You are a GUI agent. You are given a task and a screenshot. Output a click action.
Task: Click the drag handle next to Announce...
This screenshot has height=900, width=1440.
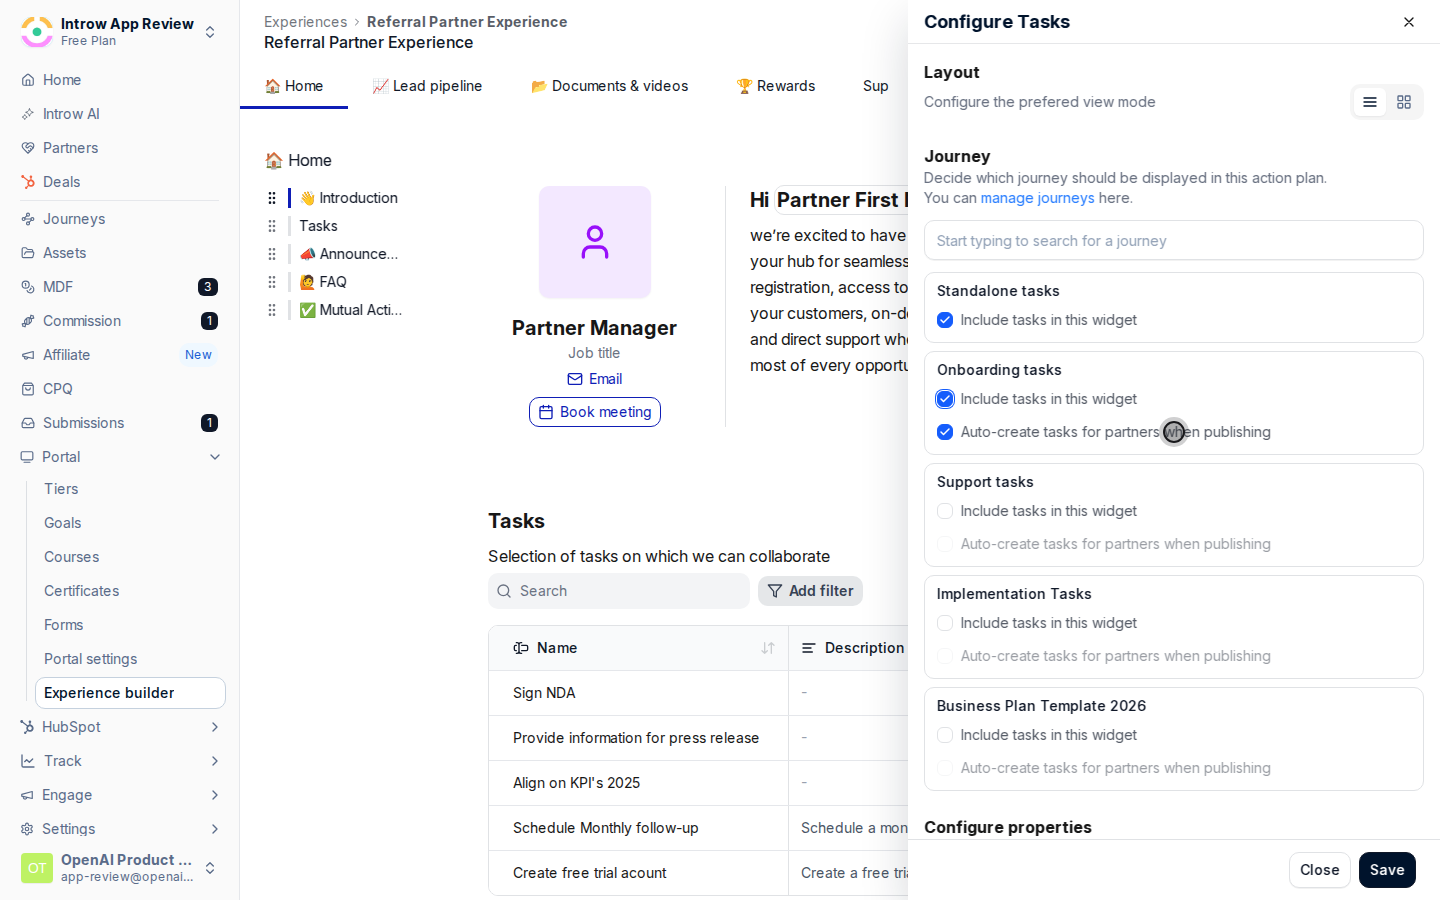pyautogui.click(x=272, y=254)
